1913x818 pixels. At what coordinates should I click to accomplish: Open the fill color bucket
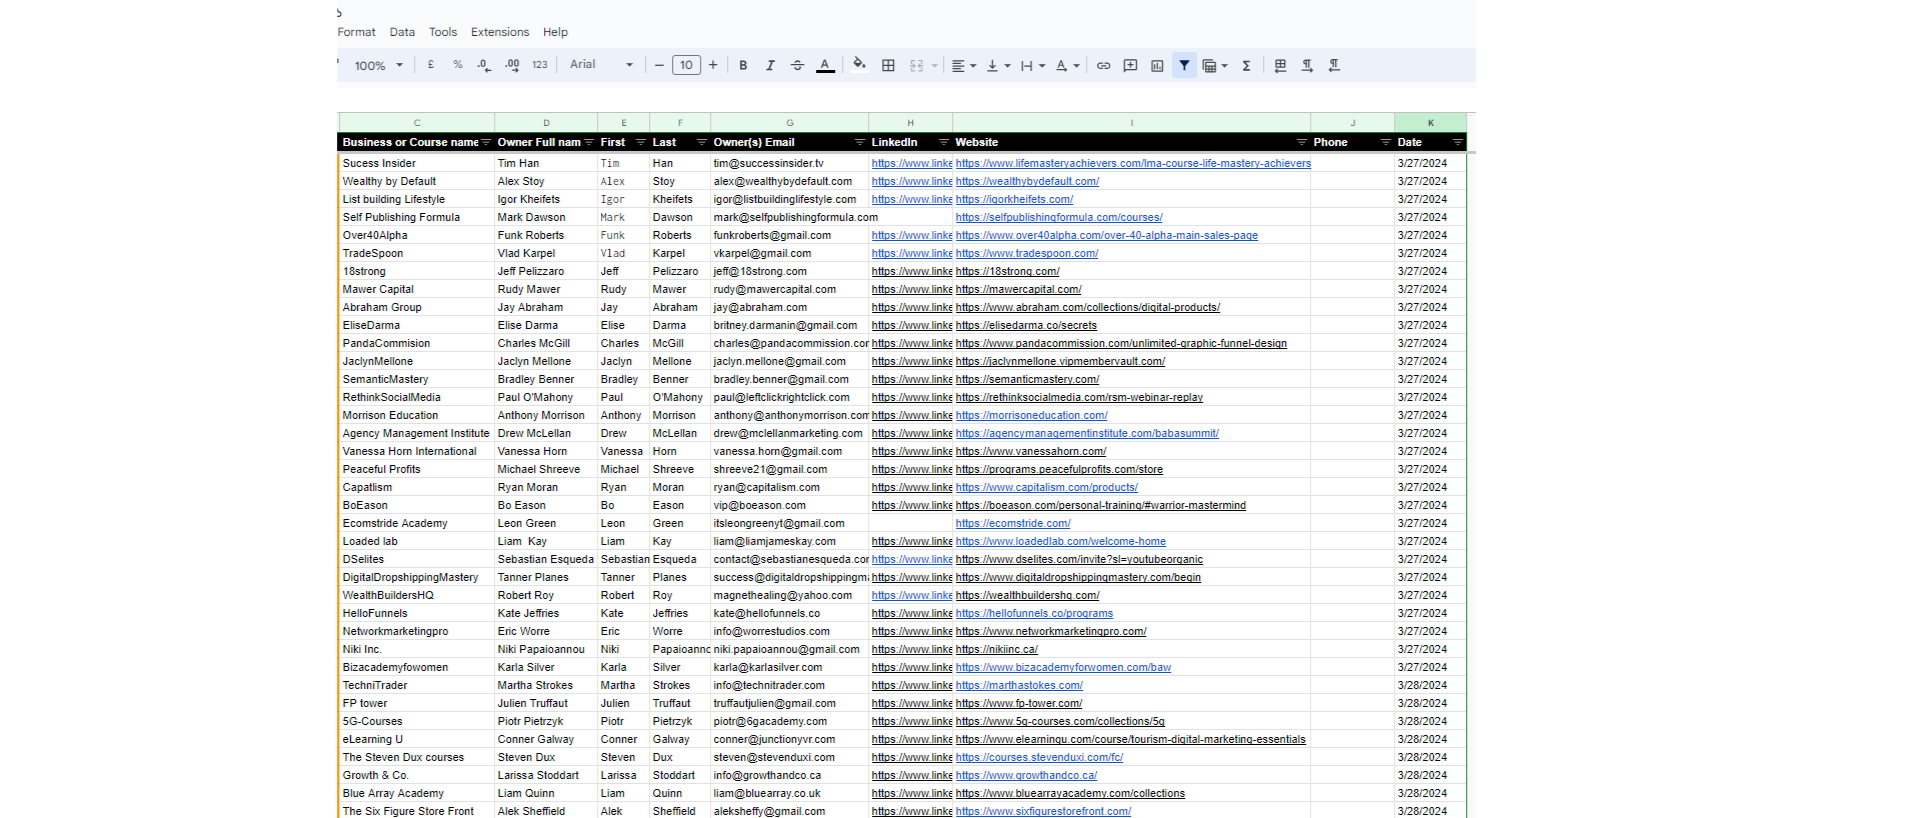click(x=859, y=65)
